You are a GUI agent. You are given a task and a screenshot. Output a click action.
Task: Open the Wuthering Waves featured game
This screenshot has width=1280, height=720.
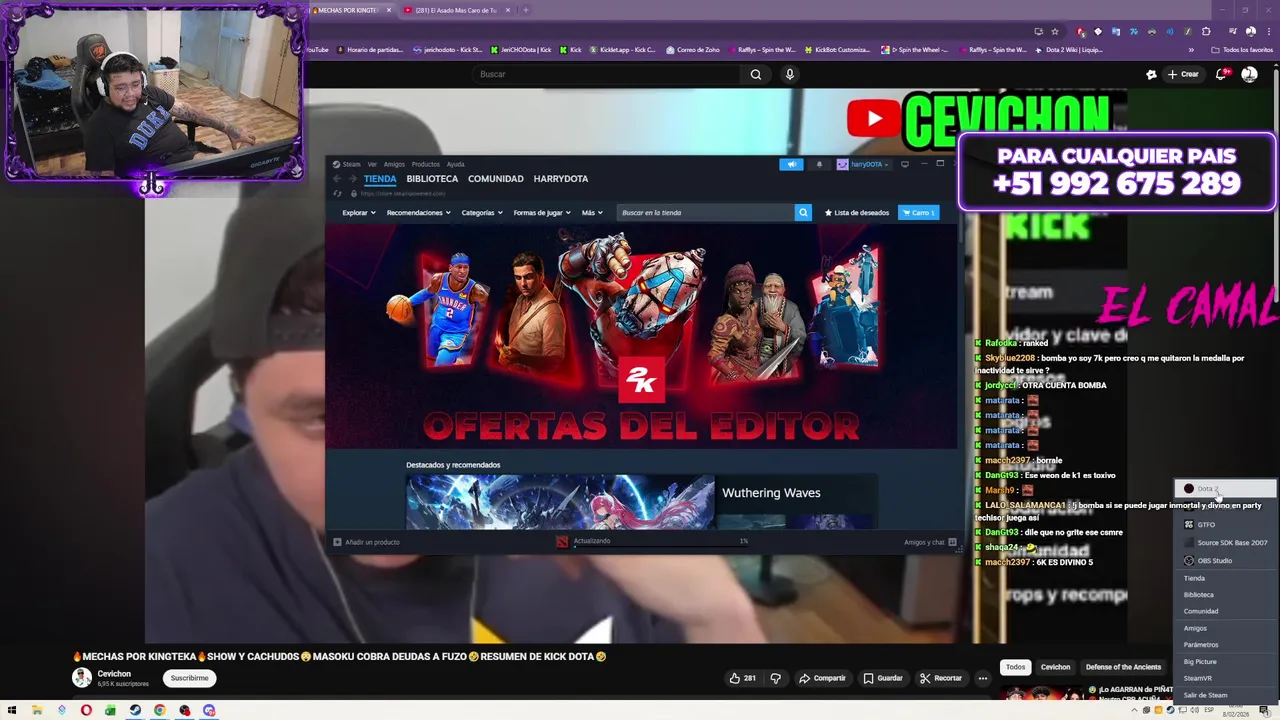click(641, 502)
